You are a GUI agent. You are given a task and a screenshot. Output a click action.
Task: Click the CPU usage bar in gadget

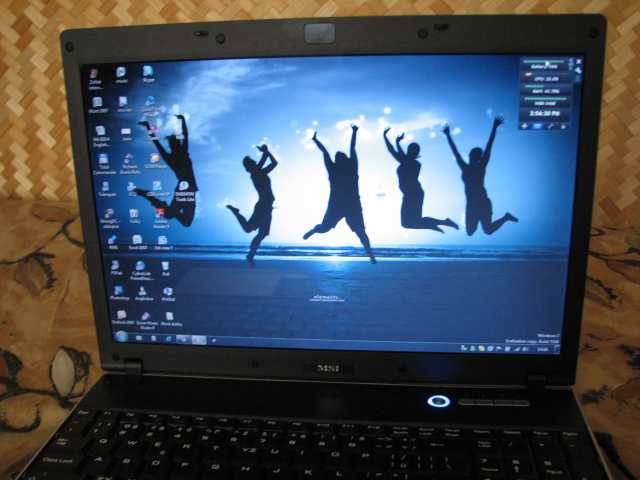point(544,78)
